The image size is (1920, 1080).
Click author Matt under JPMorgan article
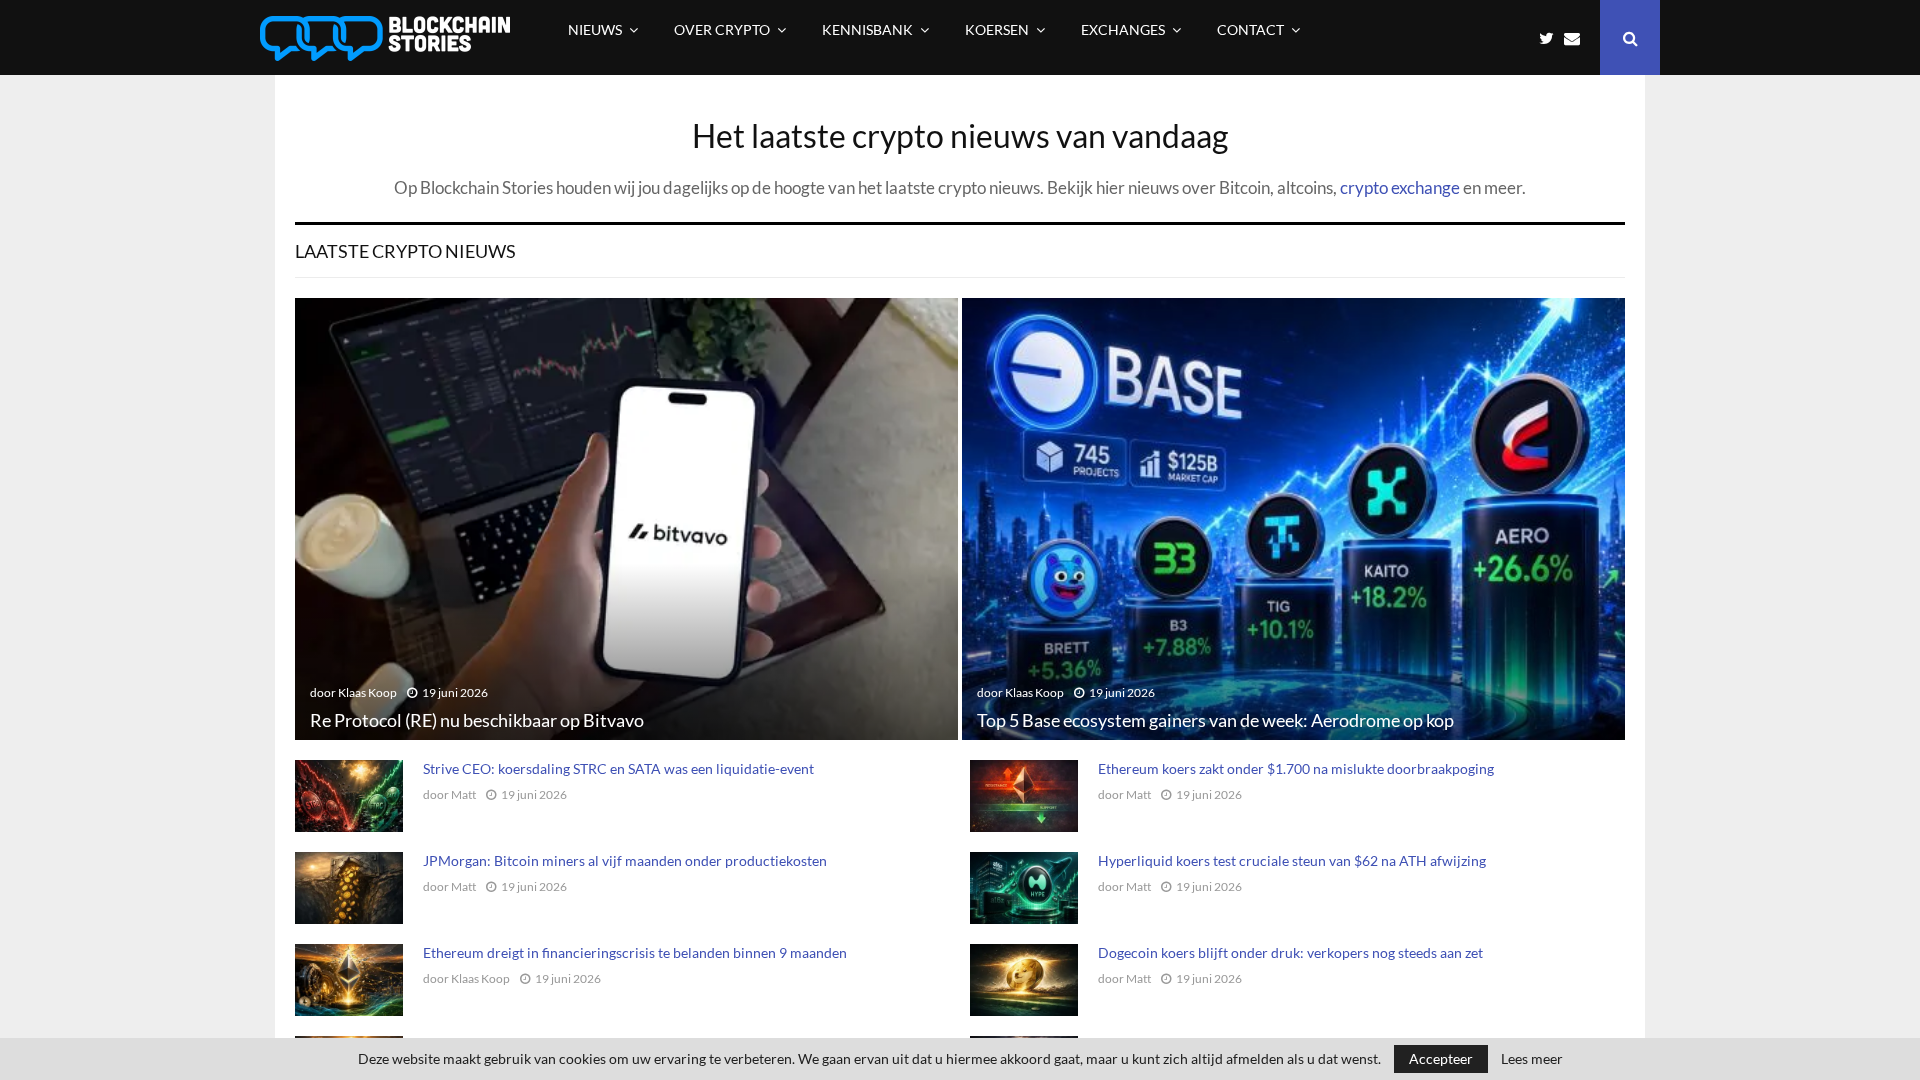(x=463, y=887)
